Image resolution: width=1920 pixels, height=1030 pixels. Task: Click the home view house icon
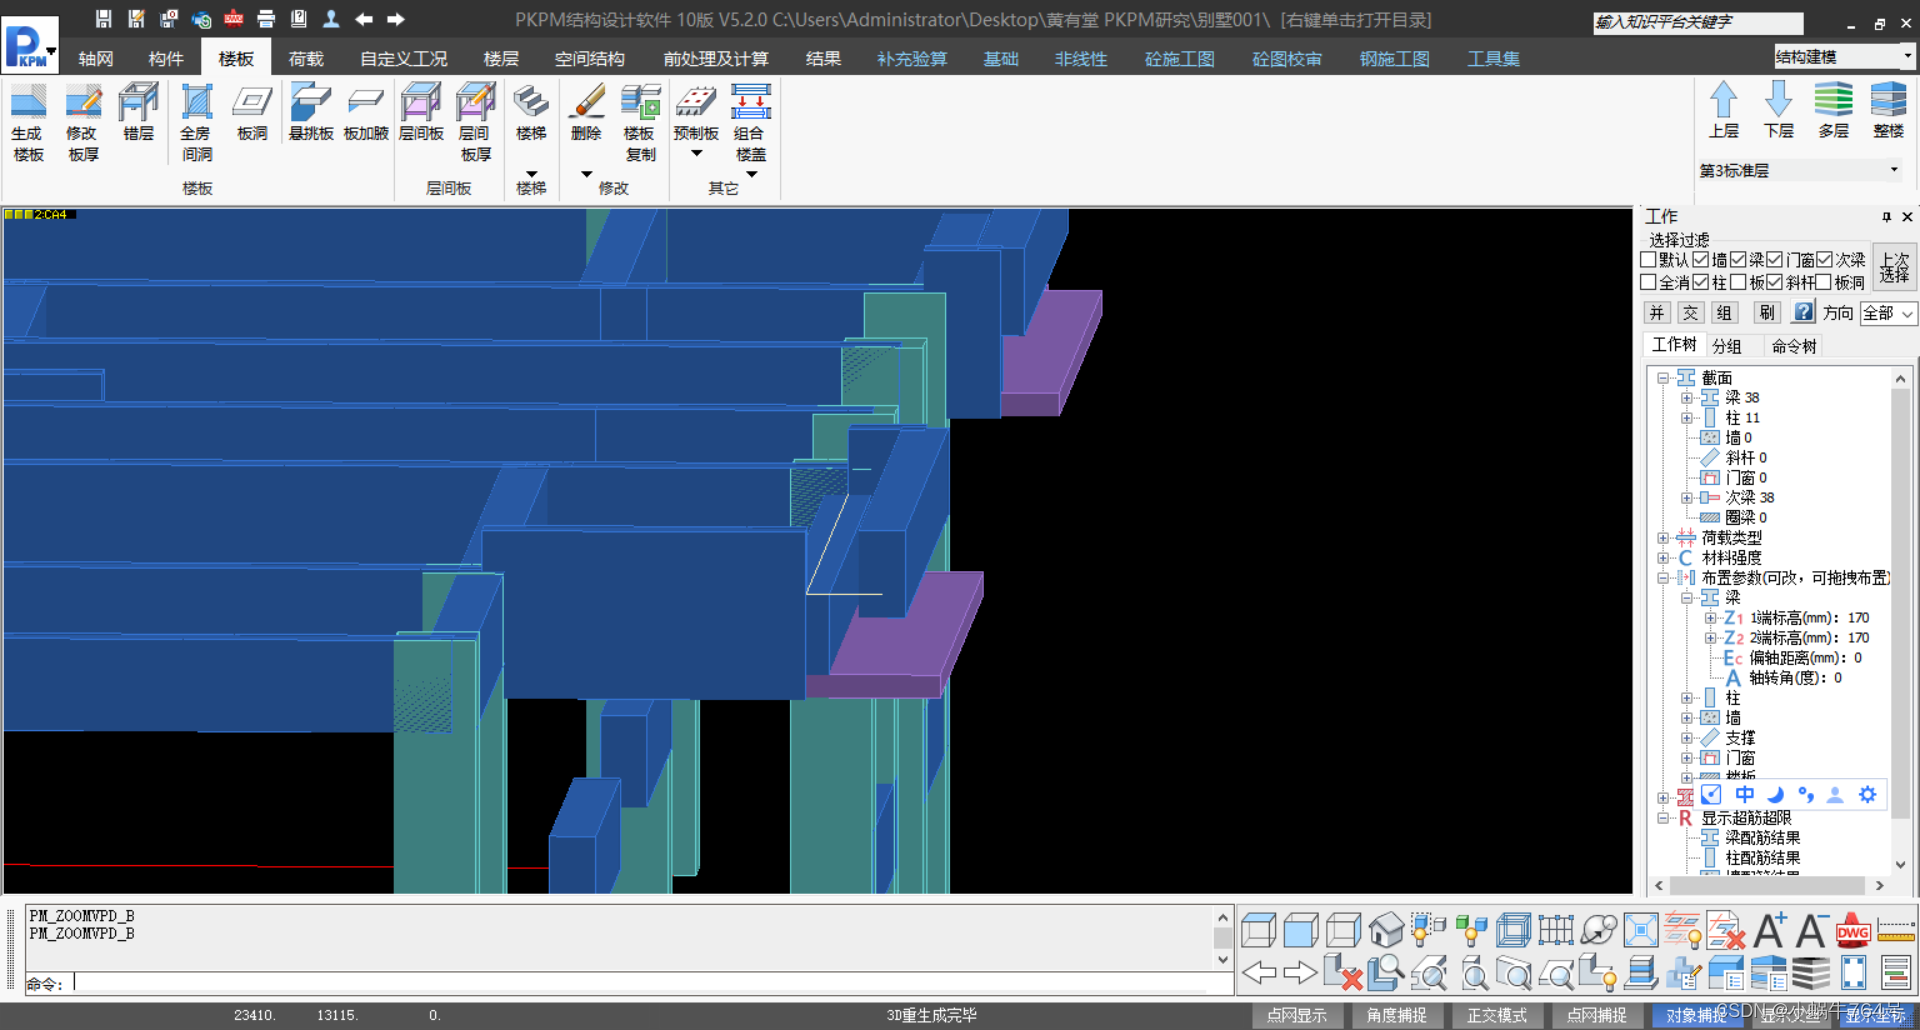[1386, 930]
